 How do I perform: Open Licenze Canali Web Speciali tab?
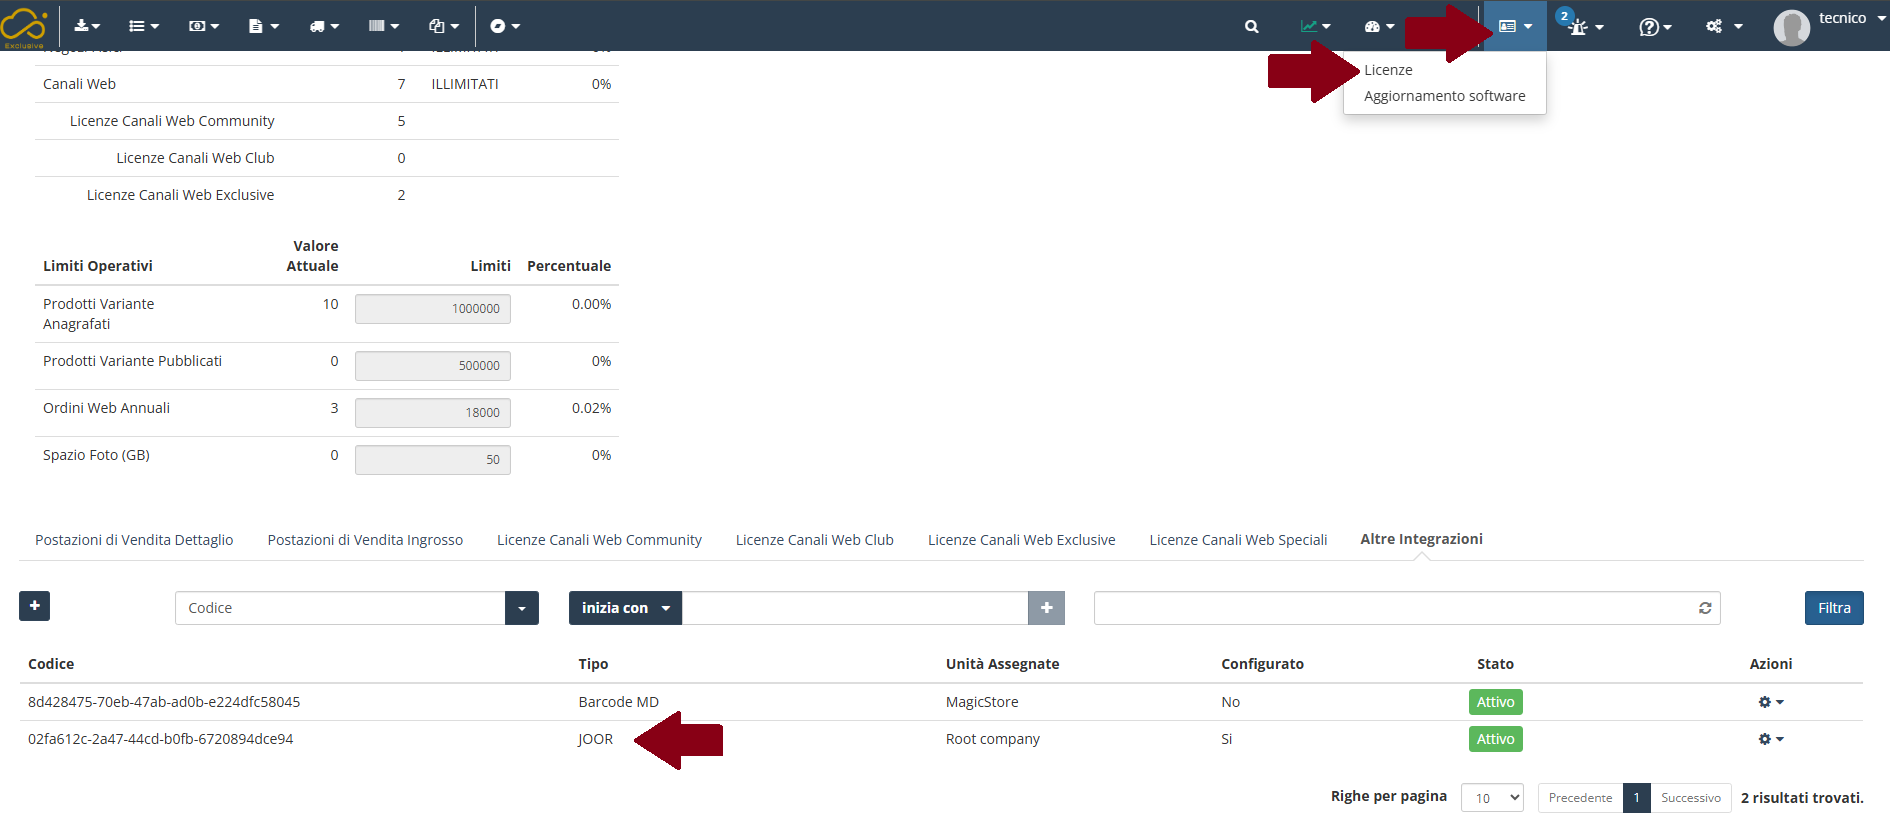(x=1238, y=540)
